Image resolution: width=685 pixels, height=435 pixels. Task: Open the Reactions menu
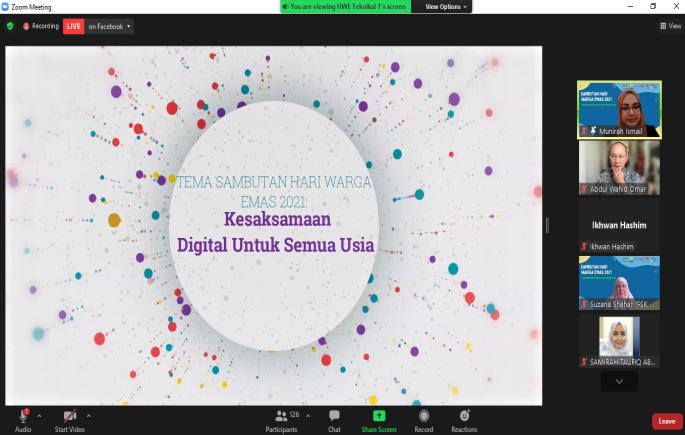coord(464,415)
